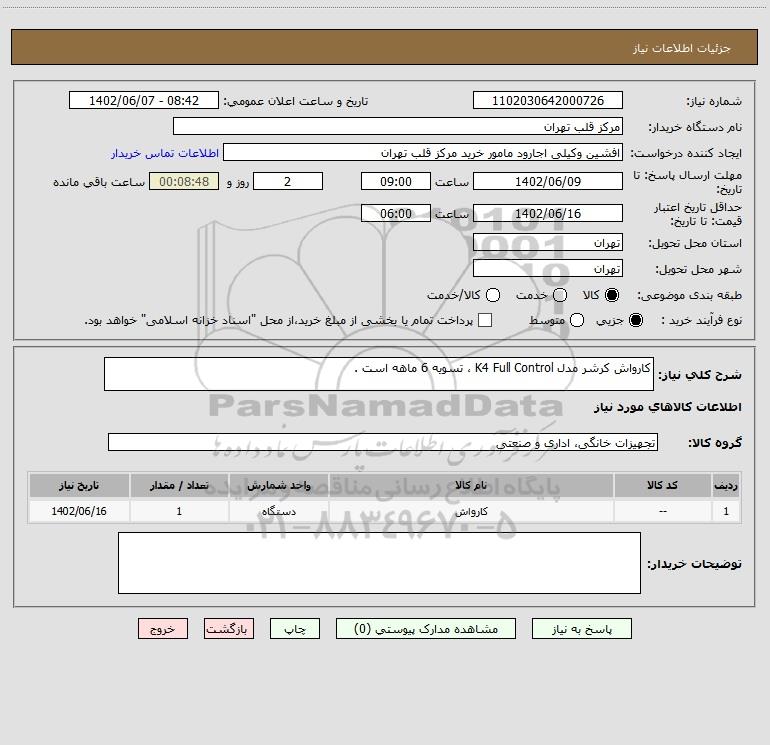Select the خدمت radio button
The width and height of the screenshot is (770, 745).
click(560, 295)
